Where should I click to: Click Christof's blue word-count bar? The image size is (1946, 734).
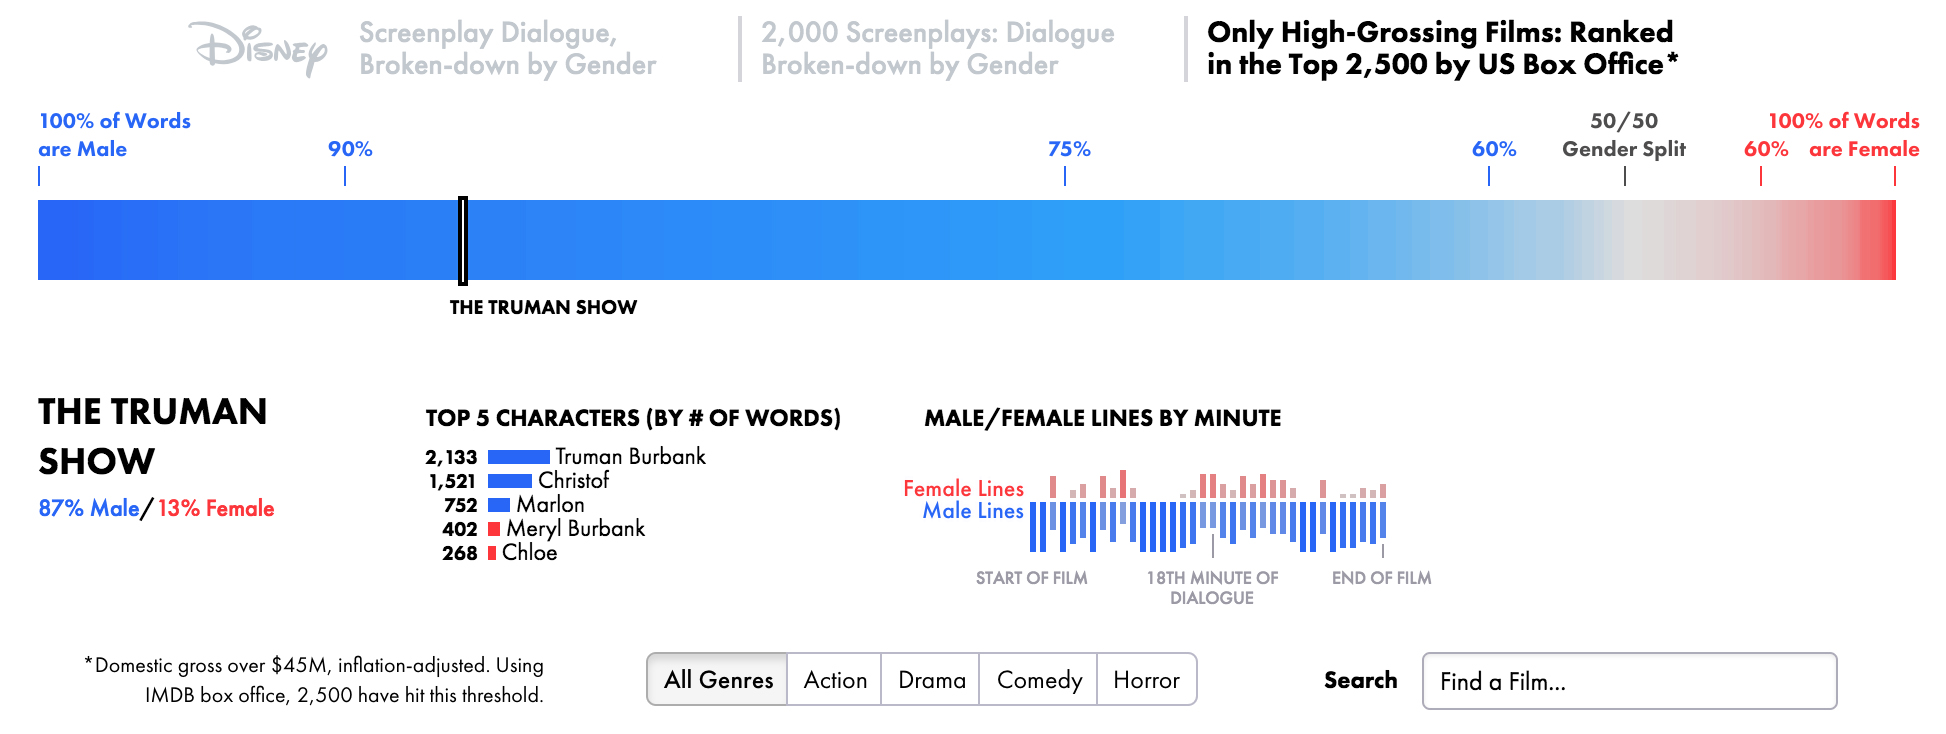click(x=510, y=481)
